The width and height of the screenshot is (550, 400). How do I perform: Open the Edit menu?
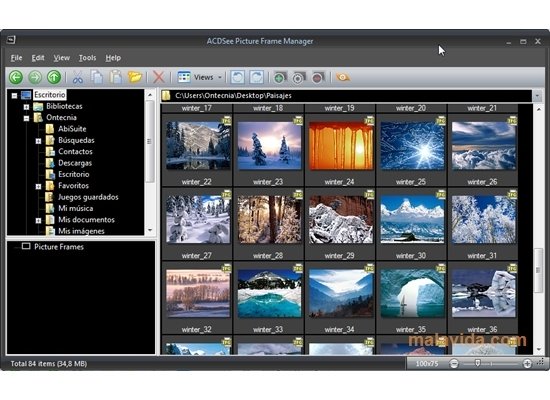[38, 58]
